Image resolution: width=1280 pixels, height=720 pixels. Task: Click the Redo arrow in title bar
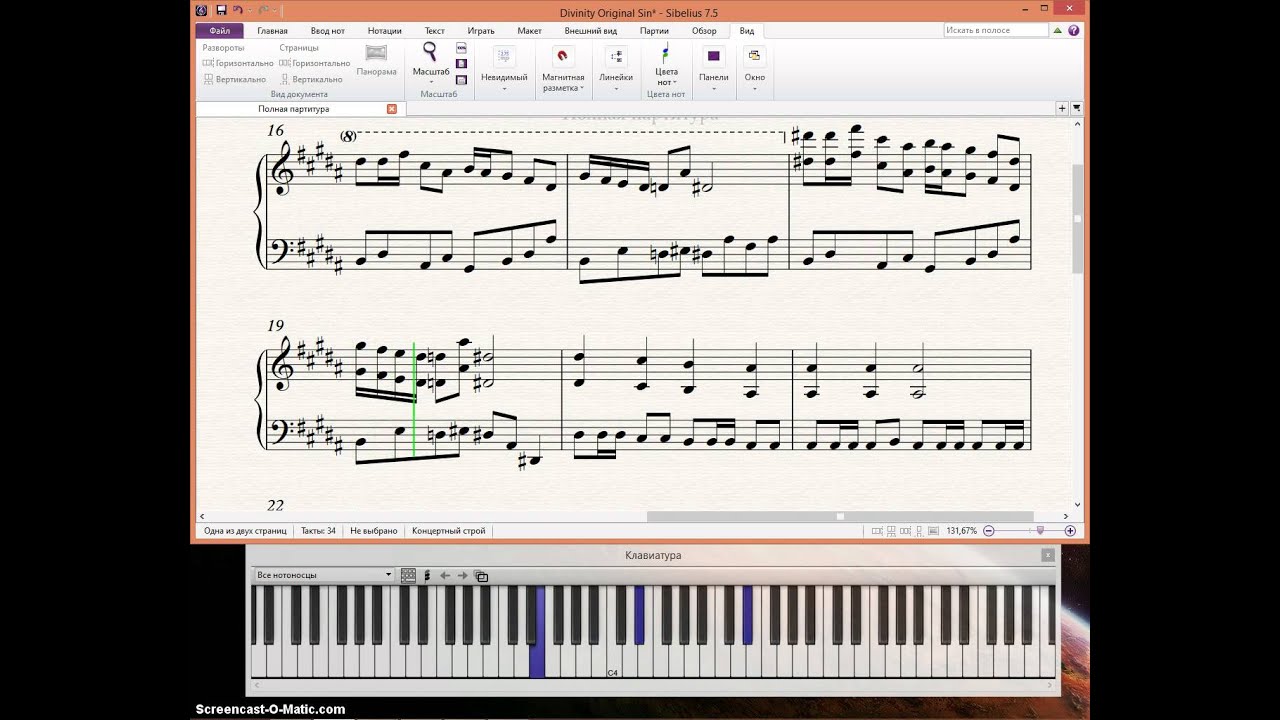pyautogui.click(x=264, y=10)
